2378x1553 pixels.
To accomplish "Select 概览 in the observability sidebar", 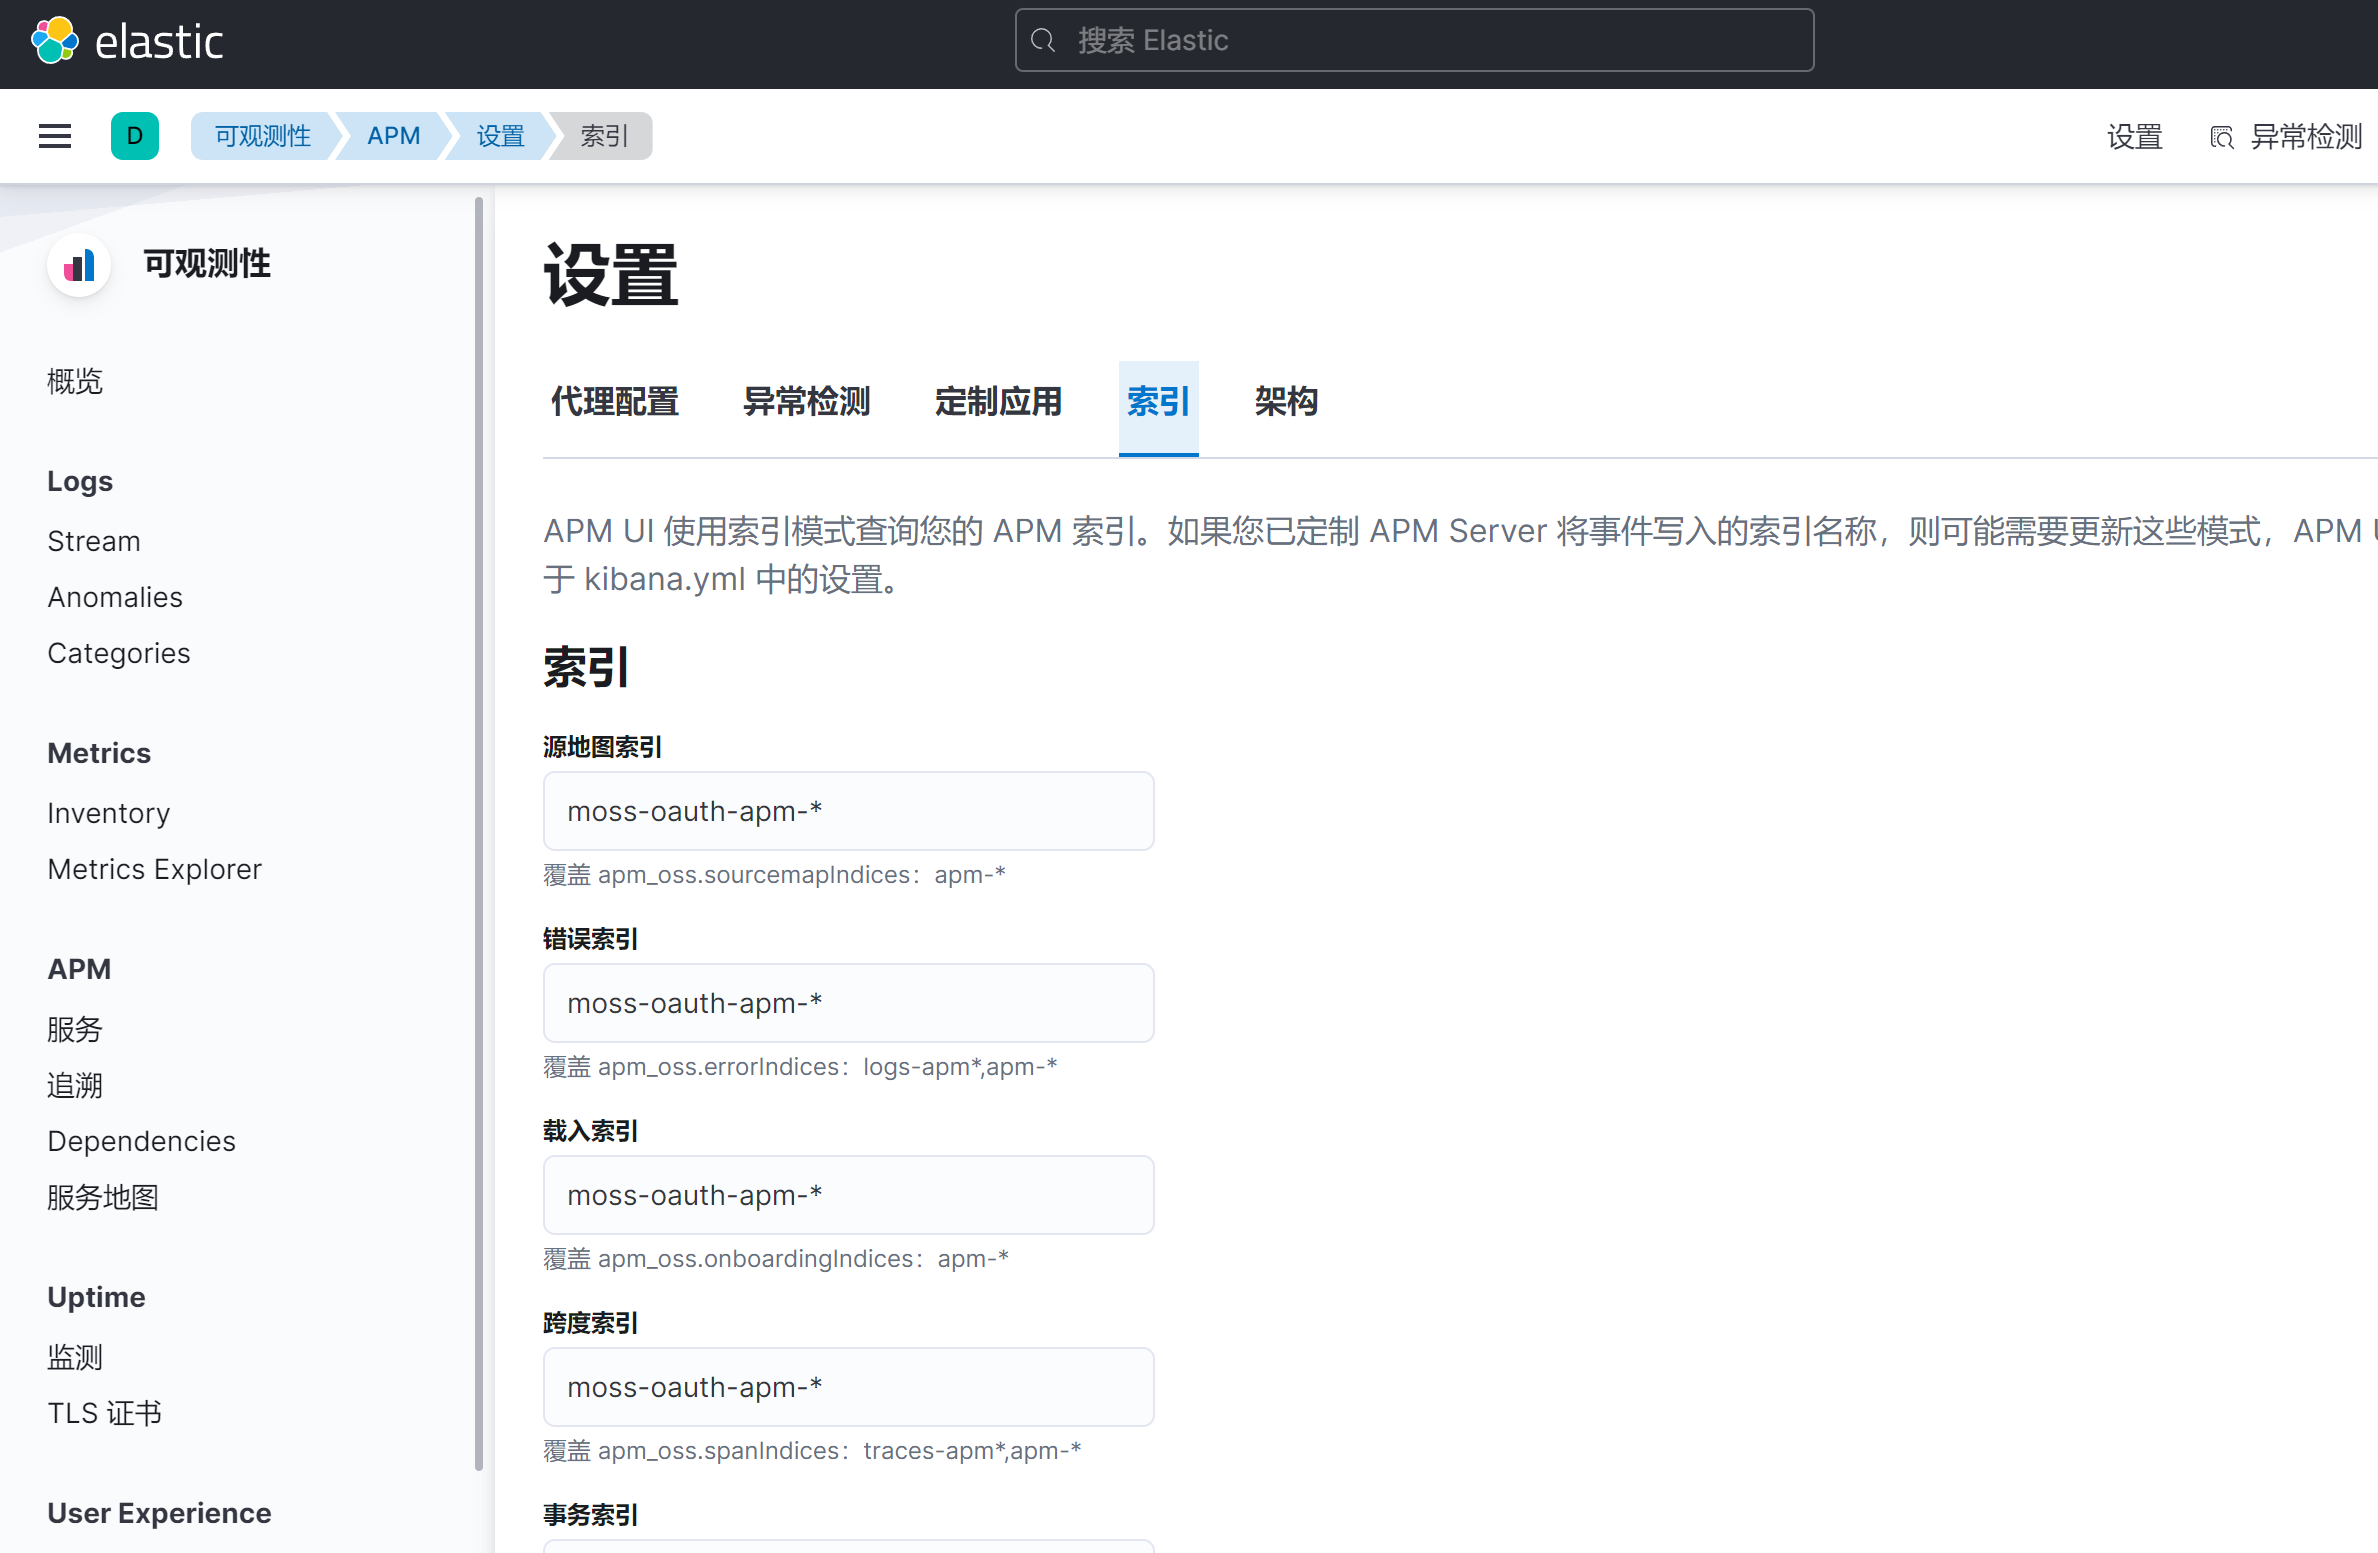I will coord(75,381).
